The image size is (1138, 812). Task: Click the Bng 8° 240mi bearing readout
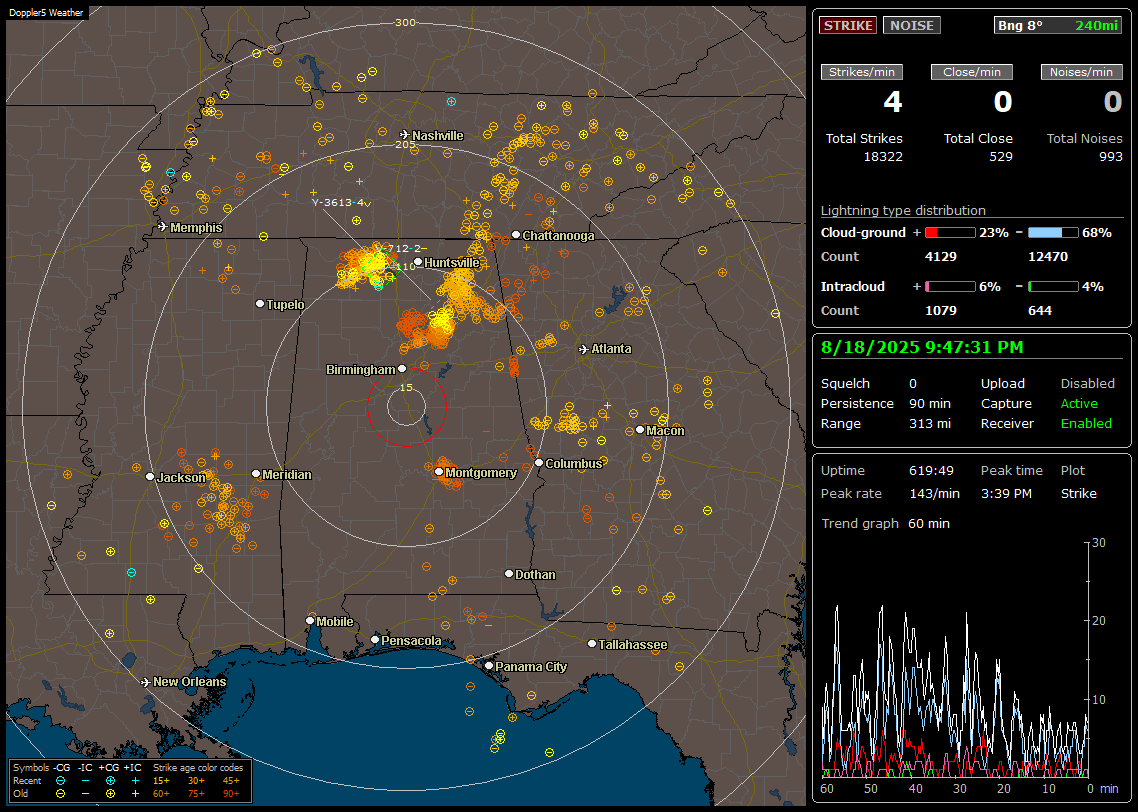point(1058,25)
